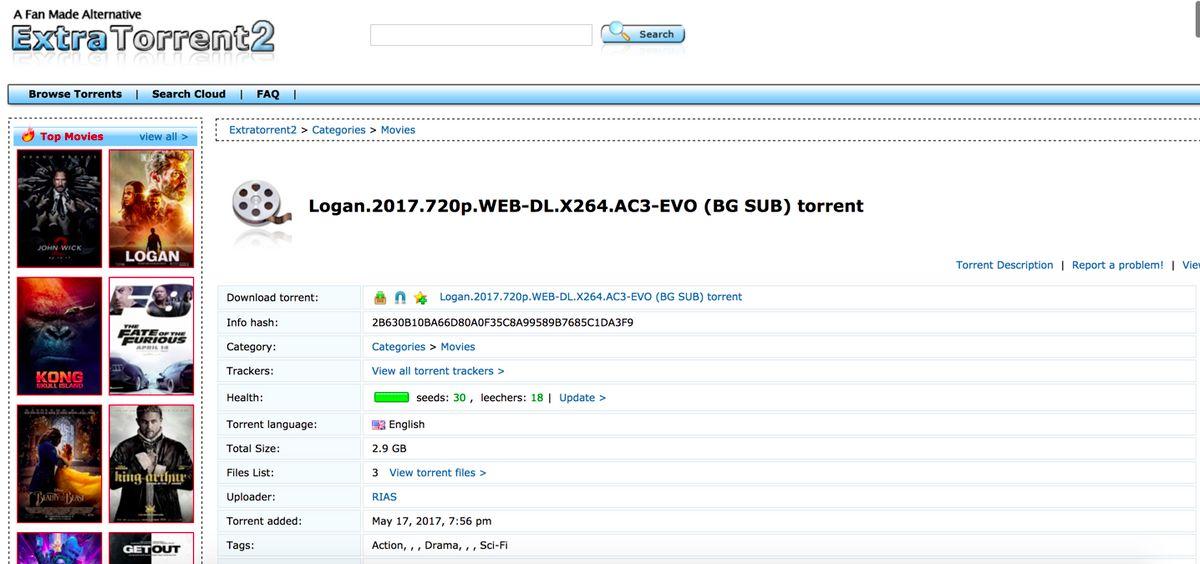The width and height of the screenshot is (1200, 564).
Task: Open the King Arthur poster thumbnail
Action: [151, 463]
